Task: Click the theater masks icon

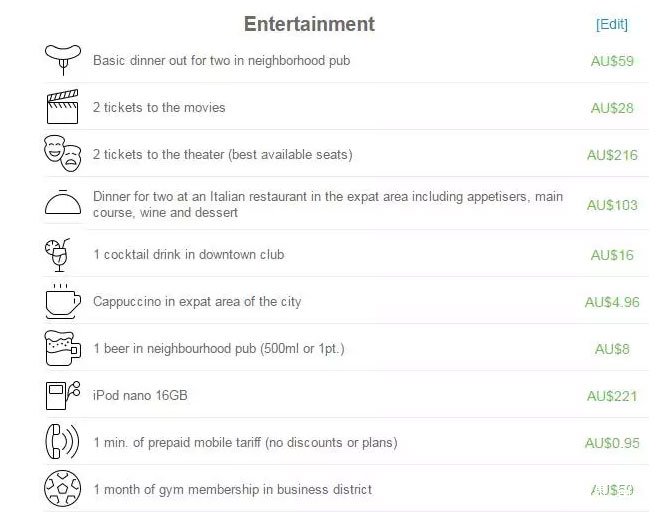Action: click(x=62, y=153)
